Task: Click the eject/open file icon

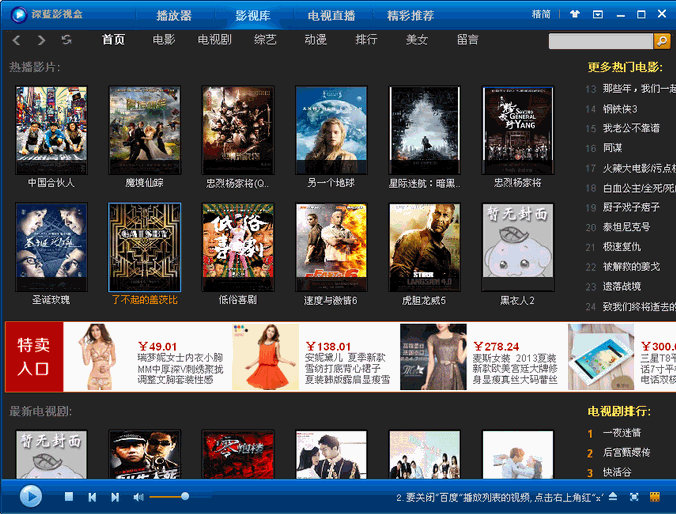Action: (x=613, y=497)
